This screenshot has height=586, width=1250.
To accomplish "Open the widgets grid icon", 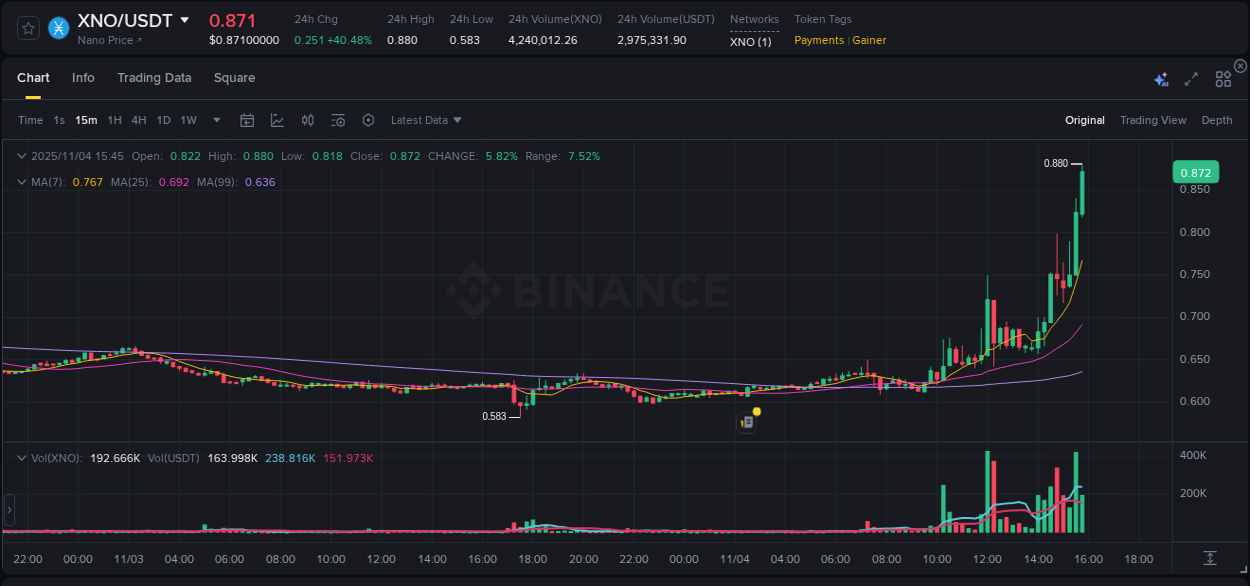I will 1223,78.
